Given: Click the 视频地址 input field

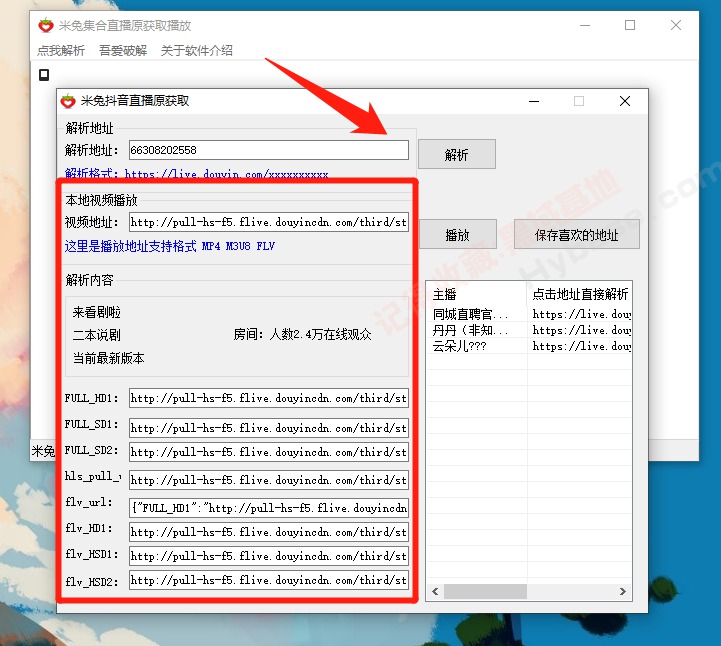Looking at the screenshot, I should (x=269, y=222).
